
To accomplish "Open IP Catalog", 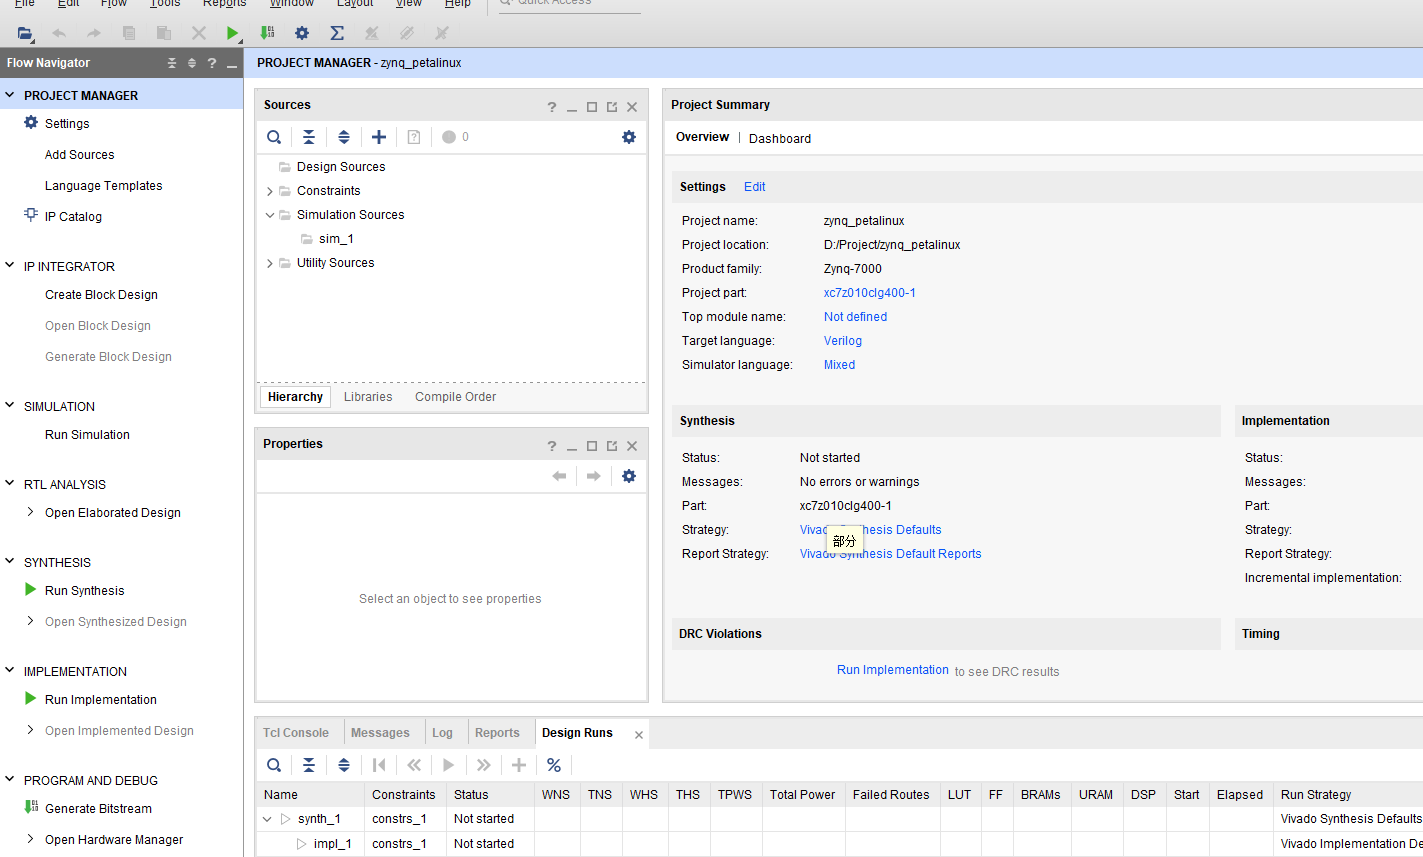I will point(73,217).
